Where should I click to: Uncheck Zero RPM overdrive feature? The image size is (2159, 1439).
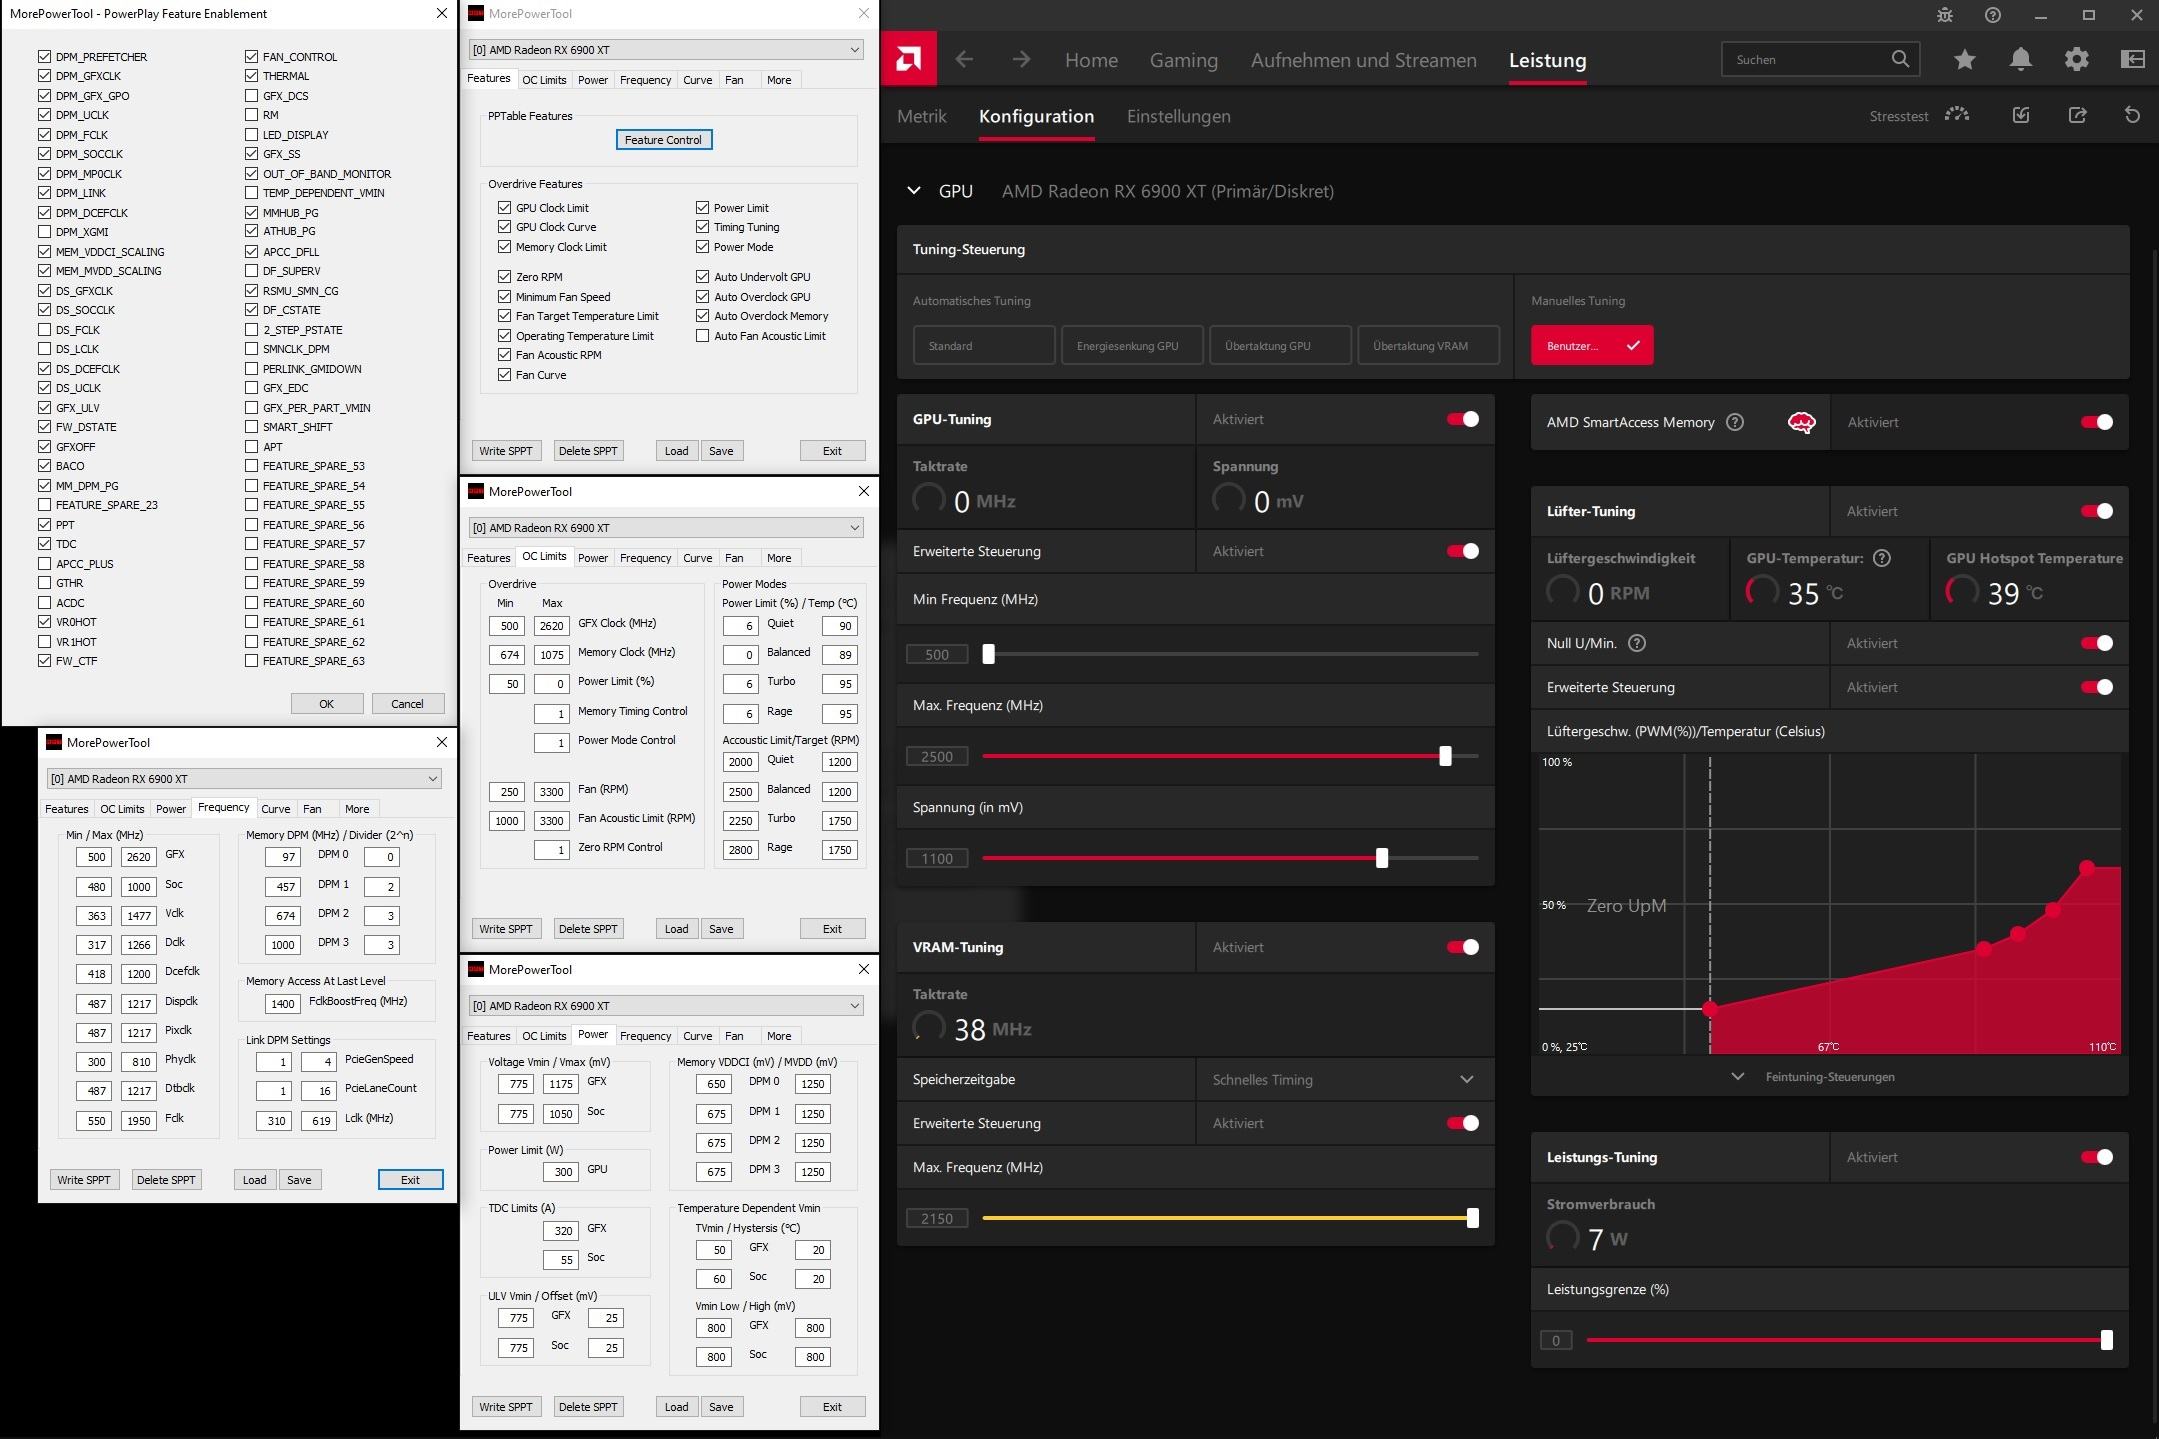(504, 277)
